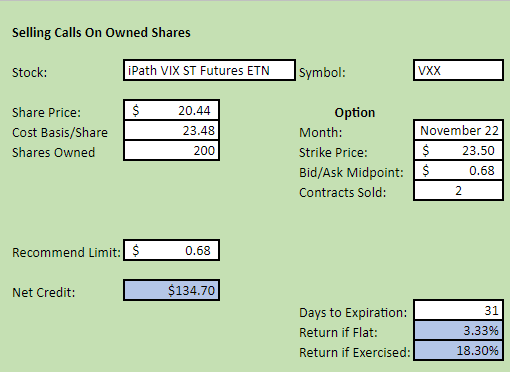
Task: Click the Option section heading
Action: [x=355, y=113]
